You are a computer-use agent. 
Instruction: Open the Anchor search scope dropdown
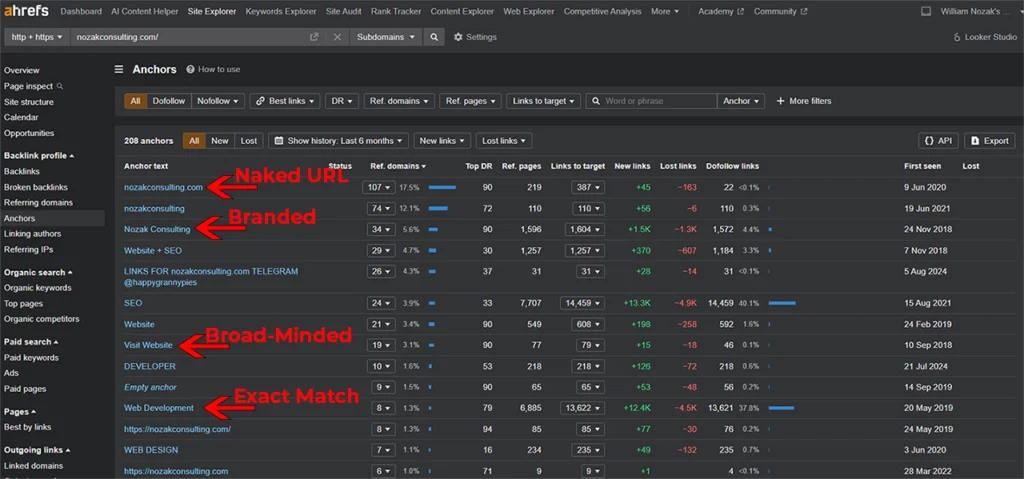pyautogui.click(x=741, y=101)
